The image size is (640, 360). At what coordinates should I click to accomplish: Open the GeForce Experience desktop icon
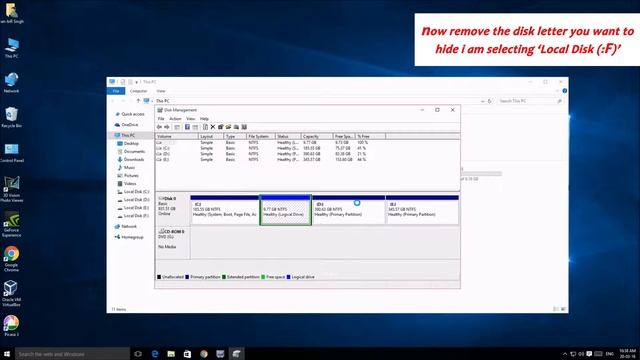pos(11,224)
